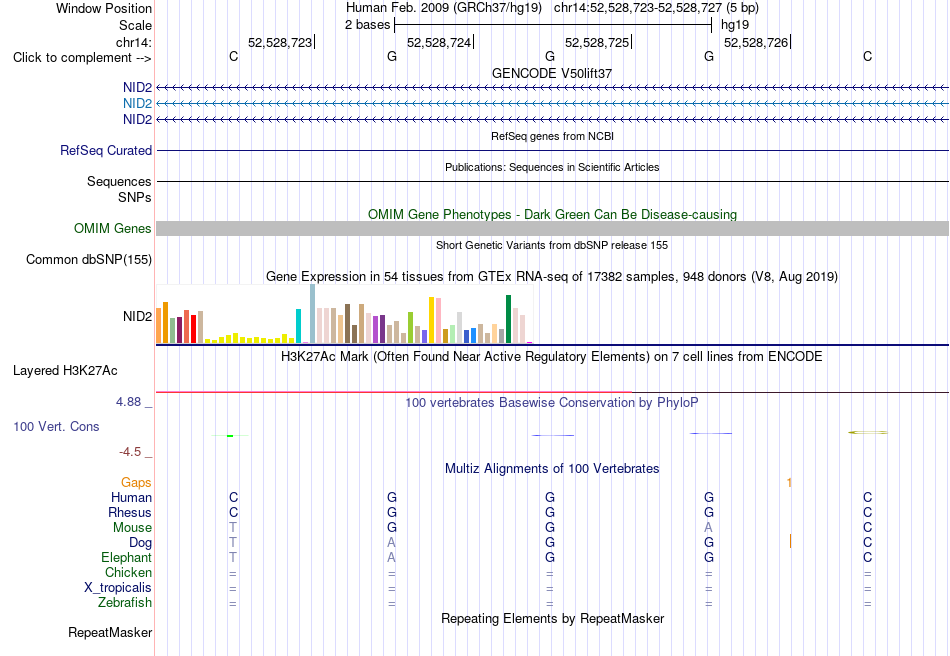The image size is (950, 656).
Task: Click the 'H3K27Ac Mark' track title
Action: (552, 357)
